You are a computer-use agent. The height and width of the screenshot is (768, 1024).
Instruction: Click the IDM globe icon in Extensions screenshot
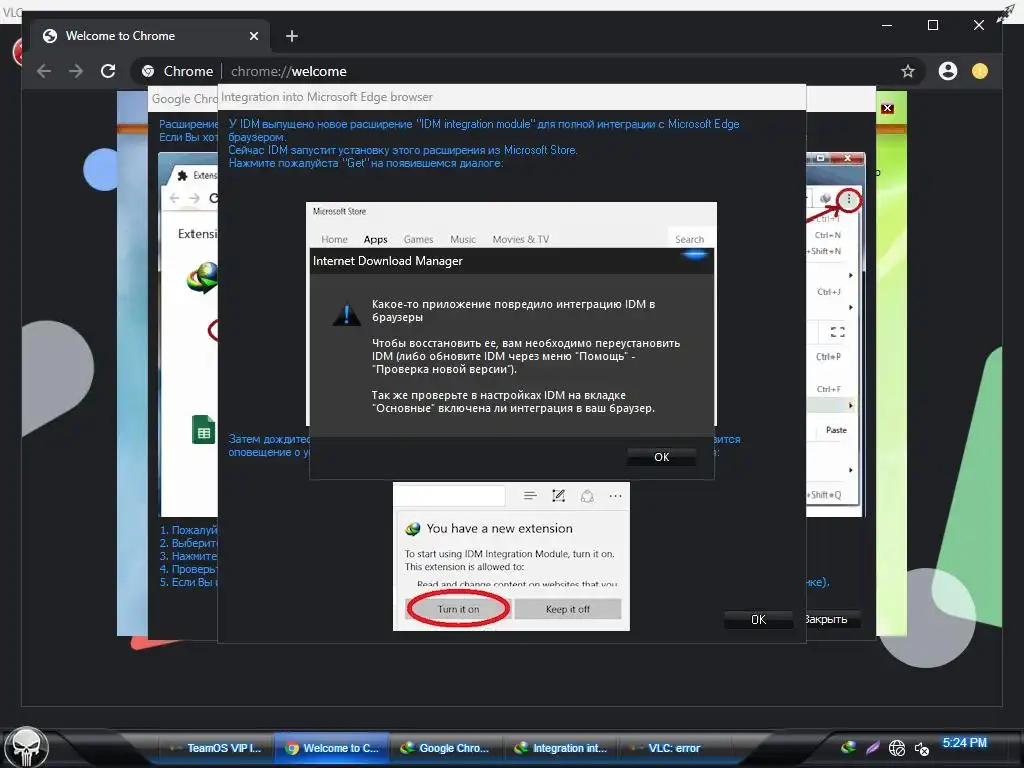(x=202, y=278)
